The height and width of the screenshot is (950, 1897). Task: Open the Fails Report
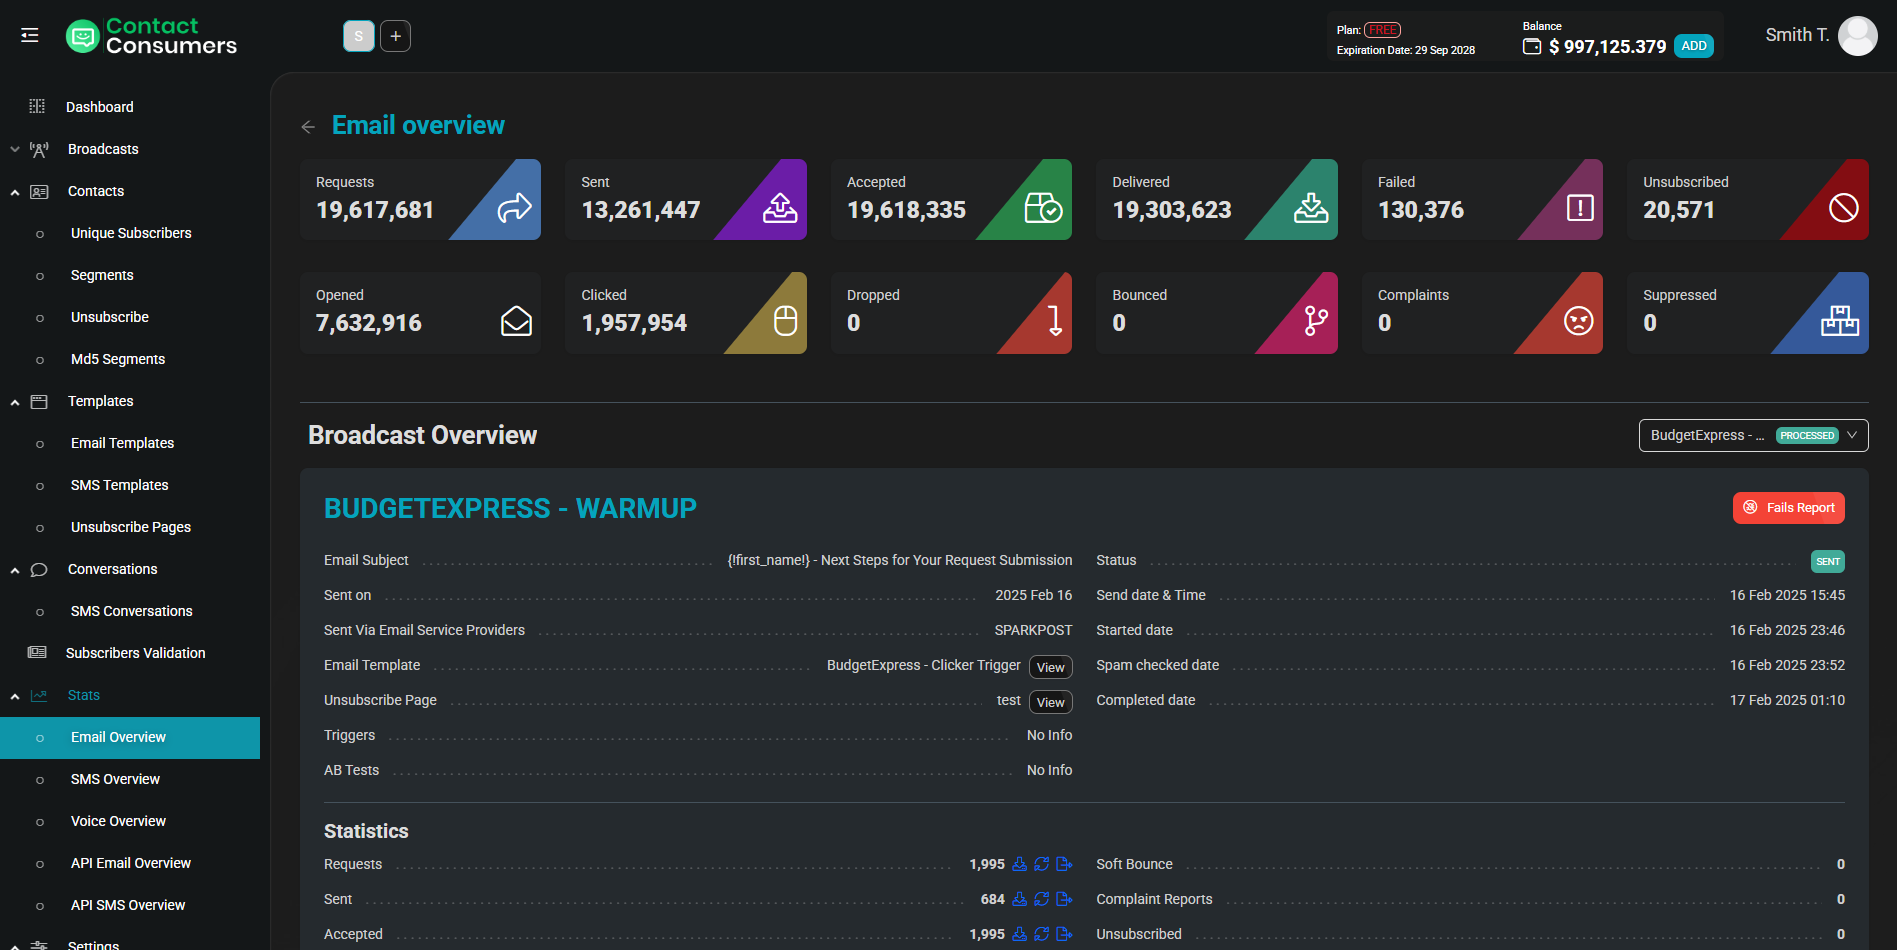tap(1788, 508)
